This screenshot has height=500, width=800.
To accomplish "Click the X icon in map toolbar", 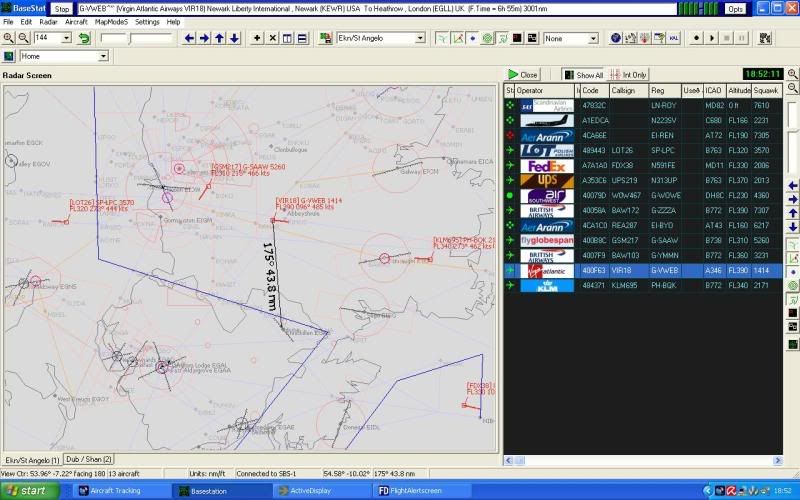I will [273, 38].
